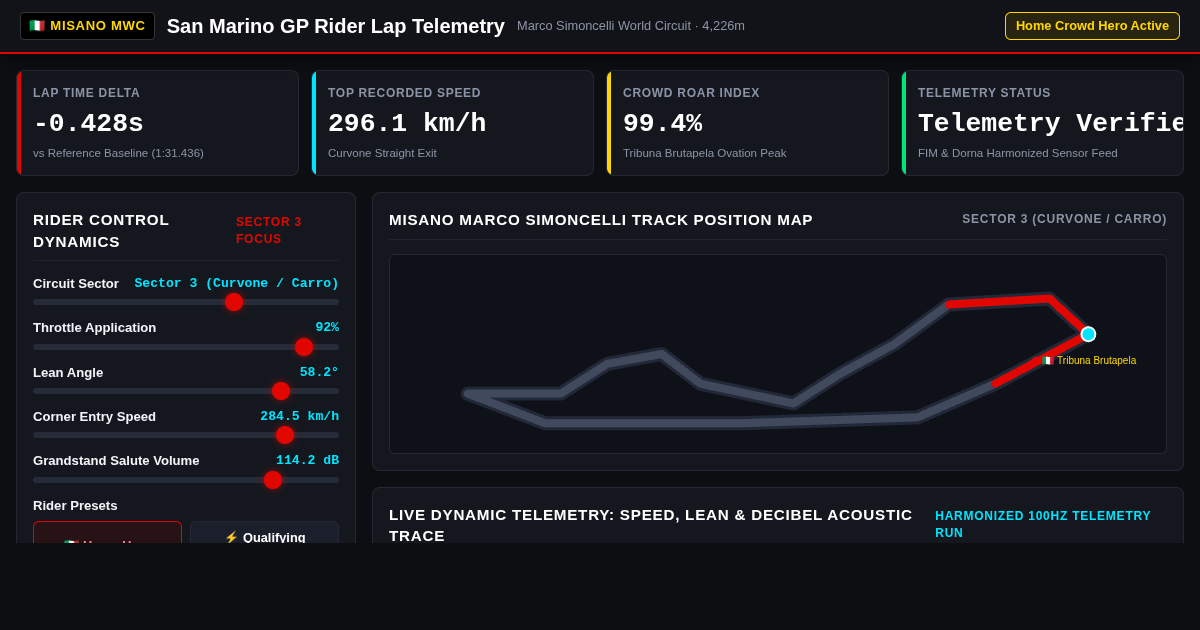Click the cyan rider position dot on track map

(1088, 334)
